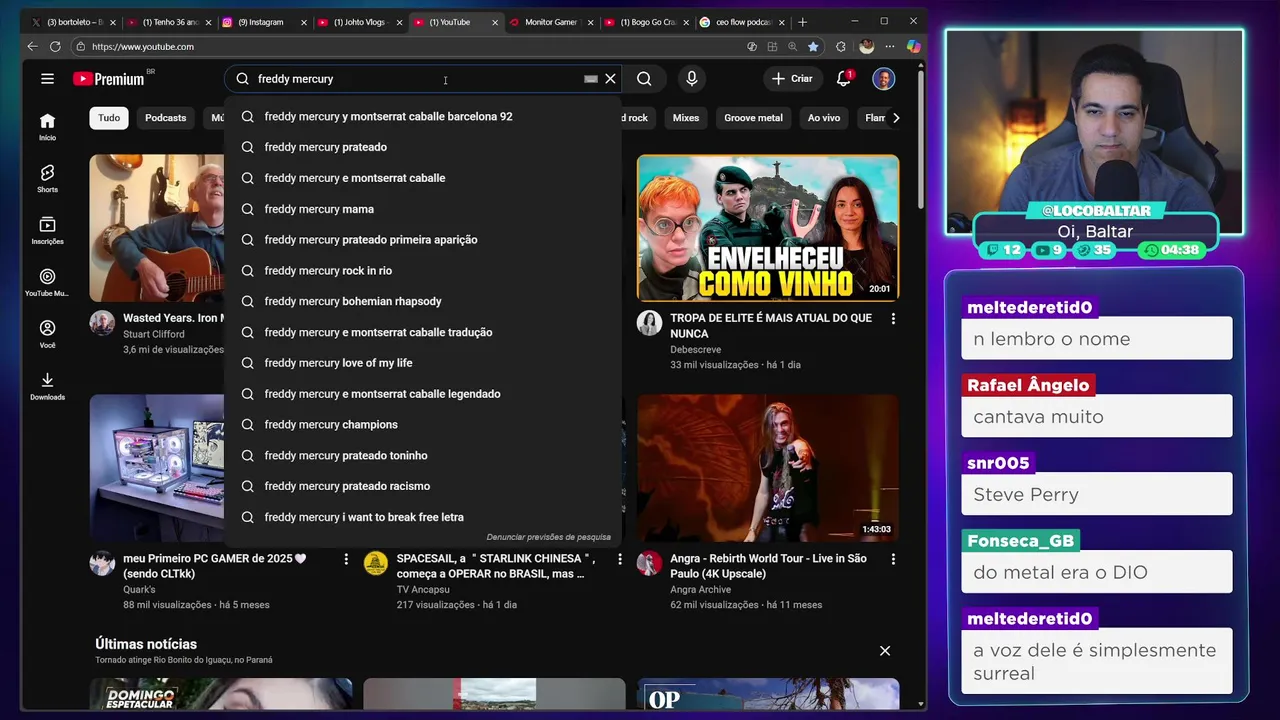The image size is (1280, 720).
Task: Choose suggestion 'freddy mercury prateado primeira aparição'
Action: coord(423,240)
